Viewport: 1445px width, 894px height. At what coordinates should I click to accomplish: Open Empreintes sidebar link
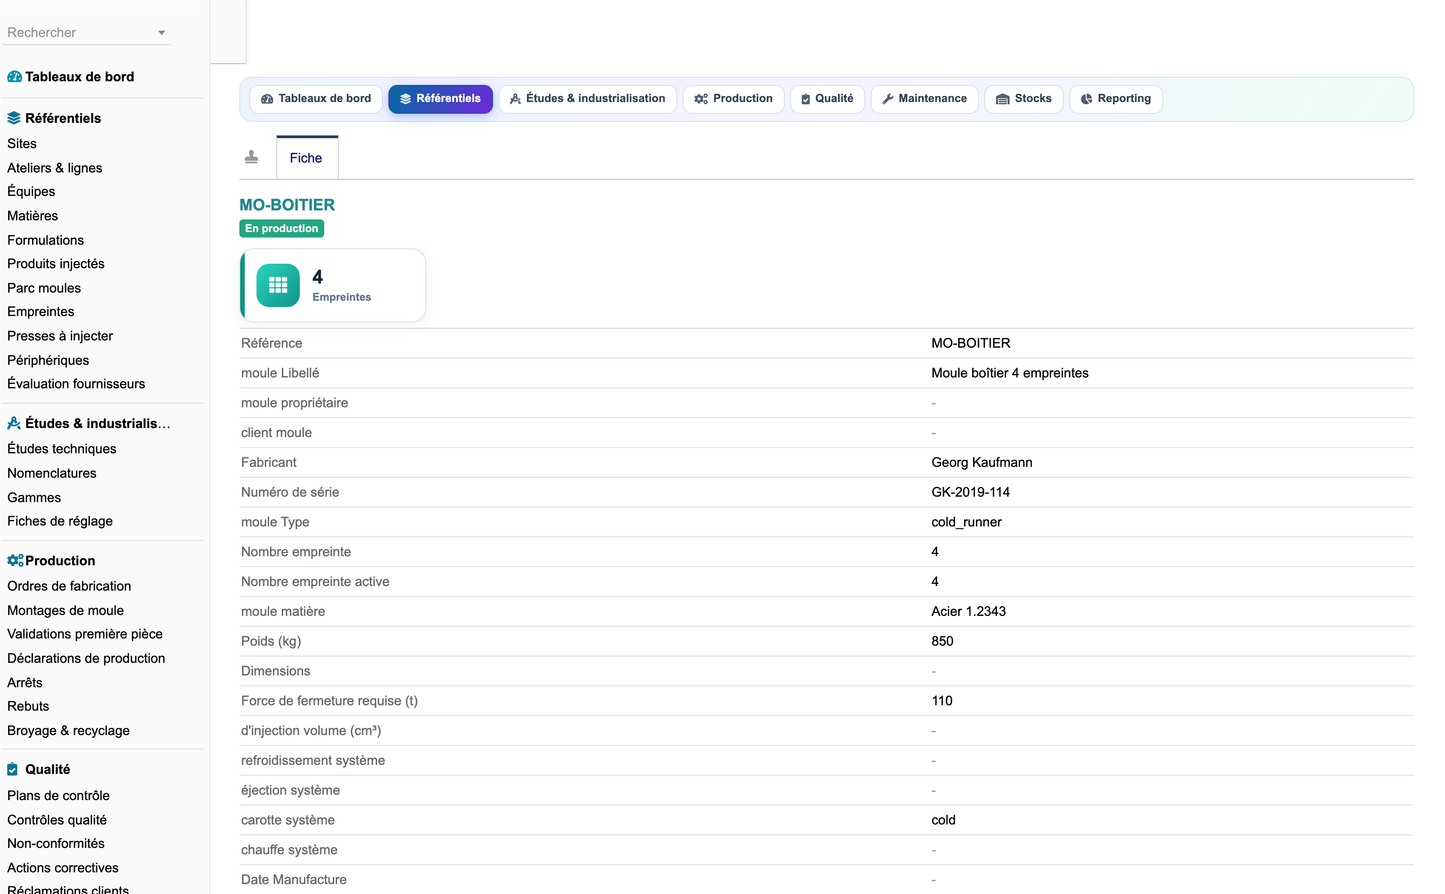pos(41,312)
